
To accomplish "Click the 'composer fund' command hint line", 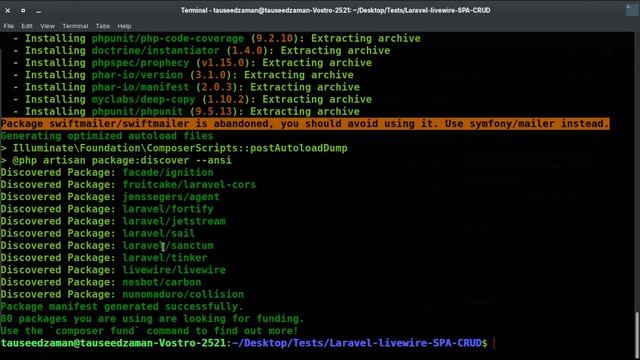I will 149,331.
